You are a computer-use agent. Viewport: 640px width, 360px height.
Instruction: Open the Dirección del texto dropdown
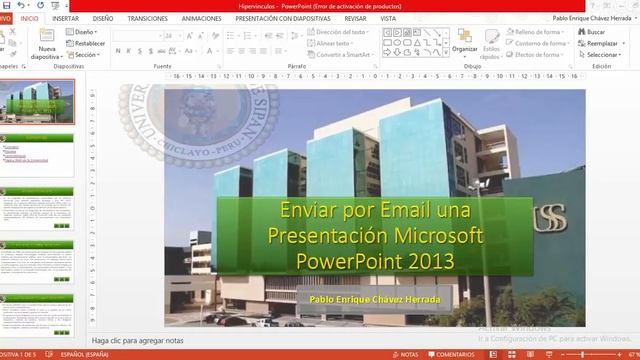pos(338,32)
